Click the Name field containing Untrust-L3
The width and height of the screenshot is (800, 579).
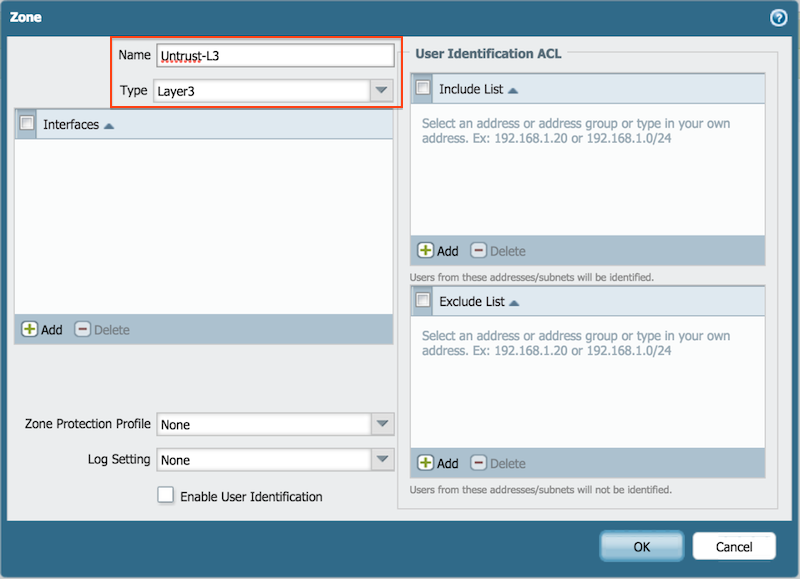(275, 55)
